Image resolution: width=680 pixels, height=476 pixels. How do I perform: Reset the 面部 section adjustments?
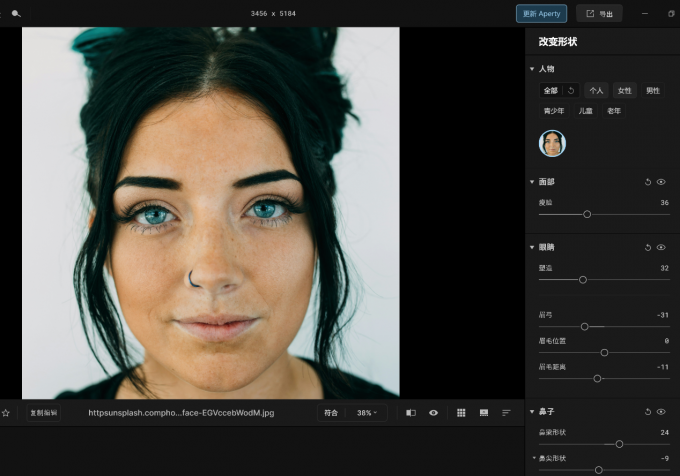coord(648,182)
